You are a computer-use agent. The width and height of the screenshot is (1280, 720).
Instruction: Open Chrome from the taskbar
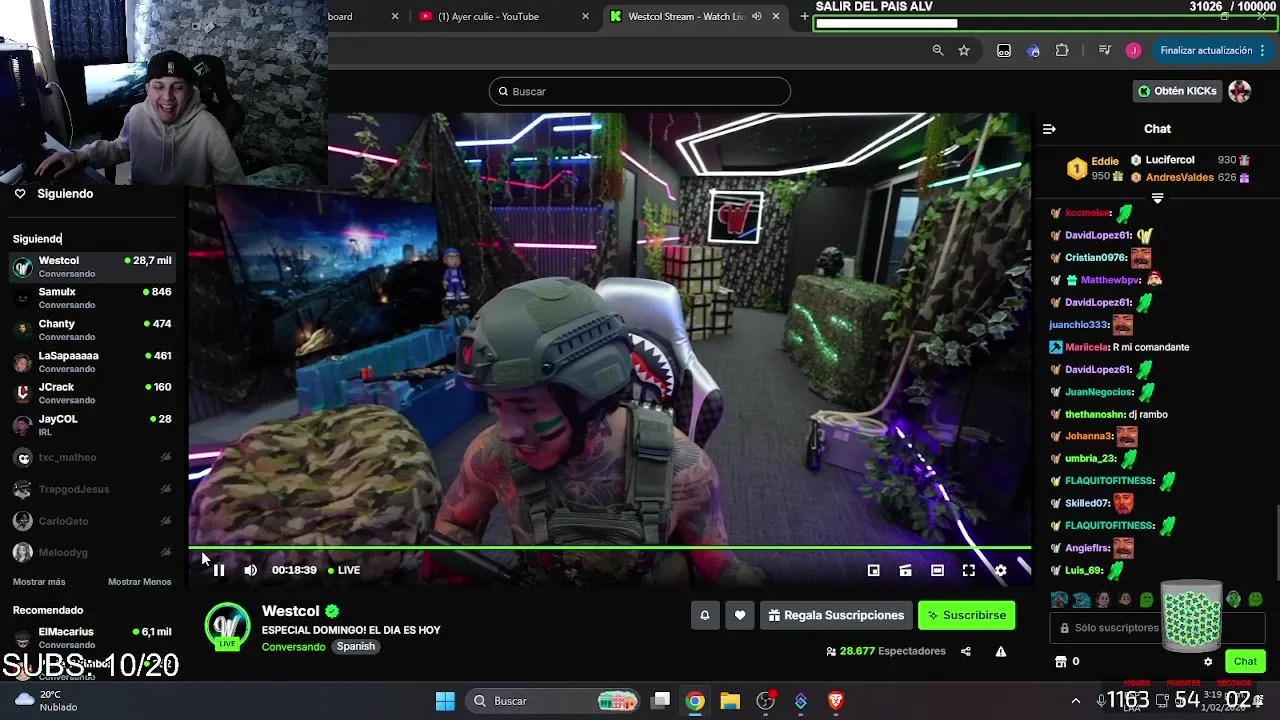[x=694, y=701]
